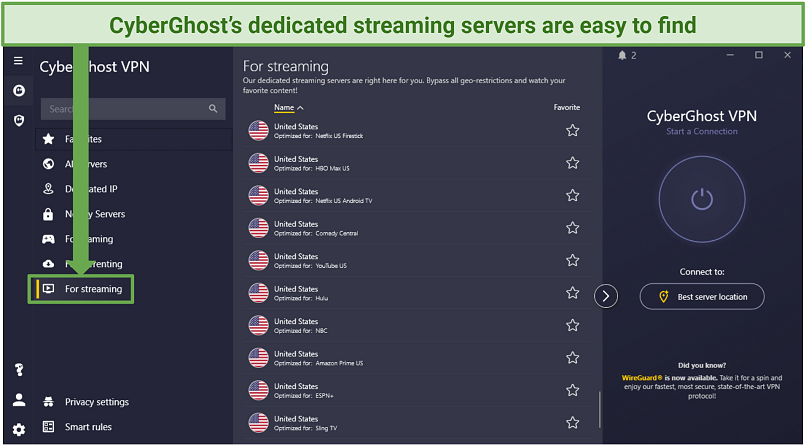Click the All servers globe icon
The height and width of the screenshot is (446, 806).
tap(48, 164)
